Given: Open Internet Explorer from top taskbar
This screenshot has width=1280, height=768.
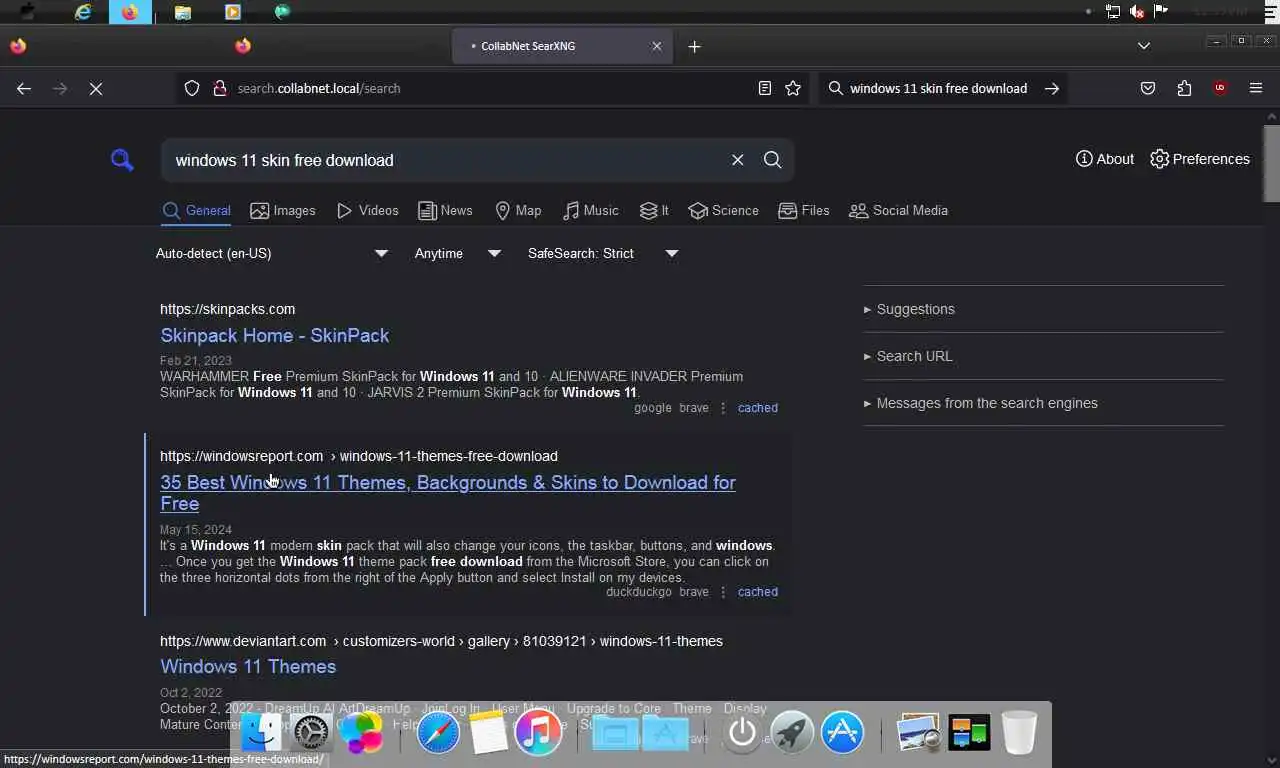Looking at the screenshot, I should (x=83, y=12).
